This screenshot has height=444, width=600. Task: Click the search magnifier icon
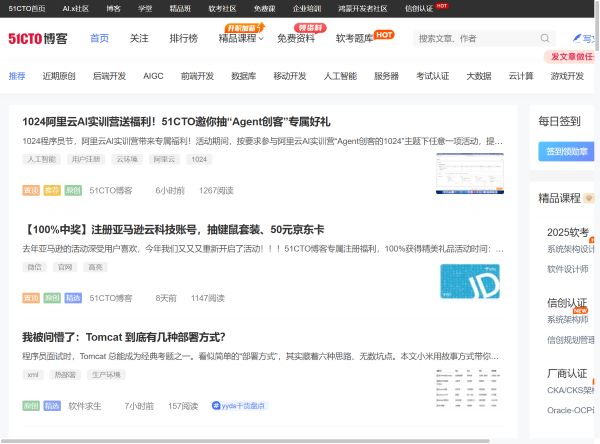(x=545, y=38)
